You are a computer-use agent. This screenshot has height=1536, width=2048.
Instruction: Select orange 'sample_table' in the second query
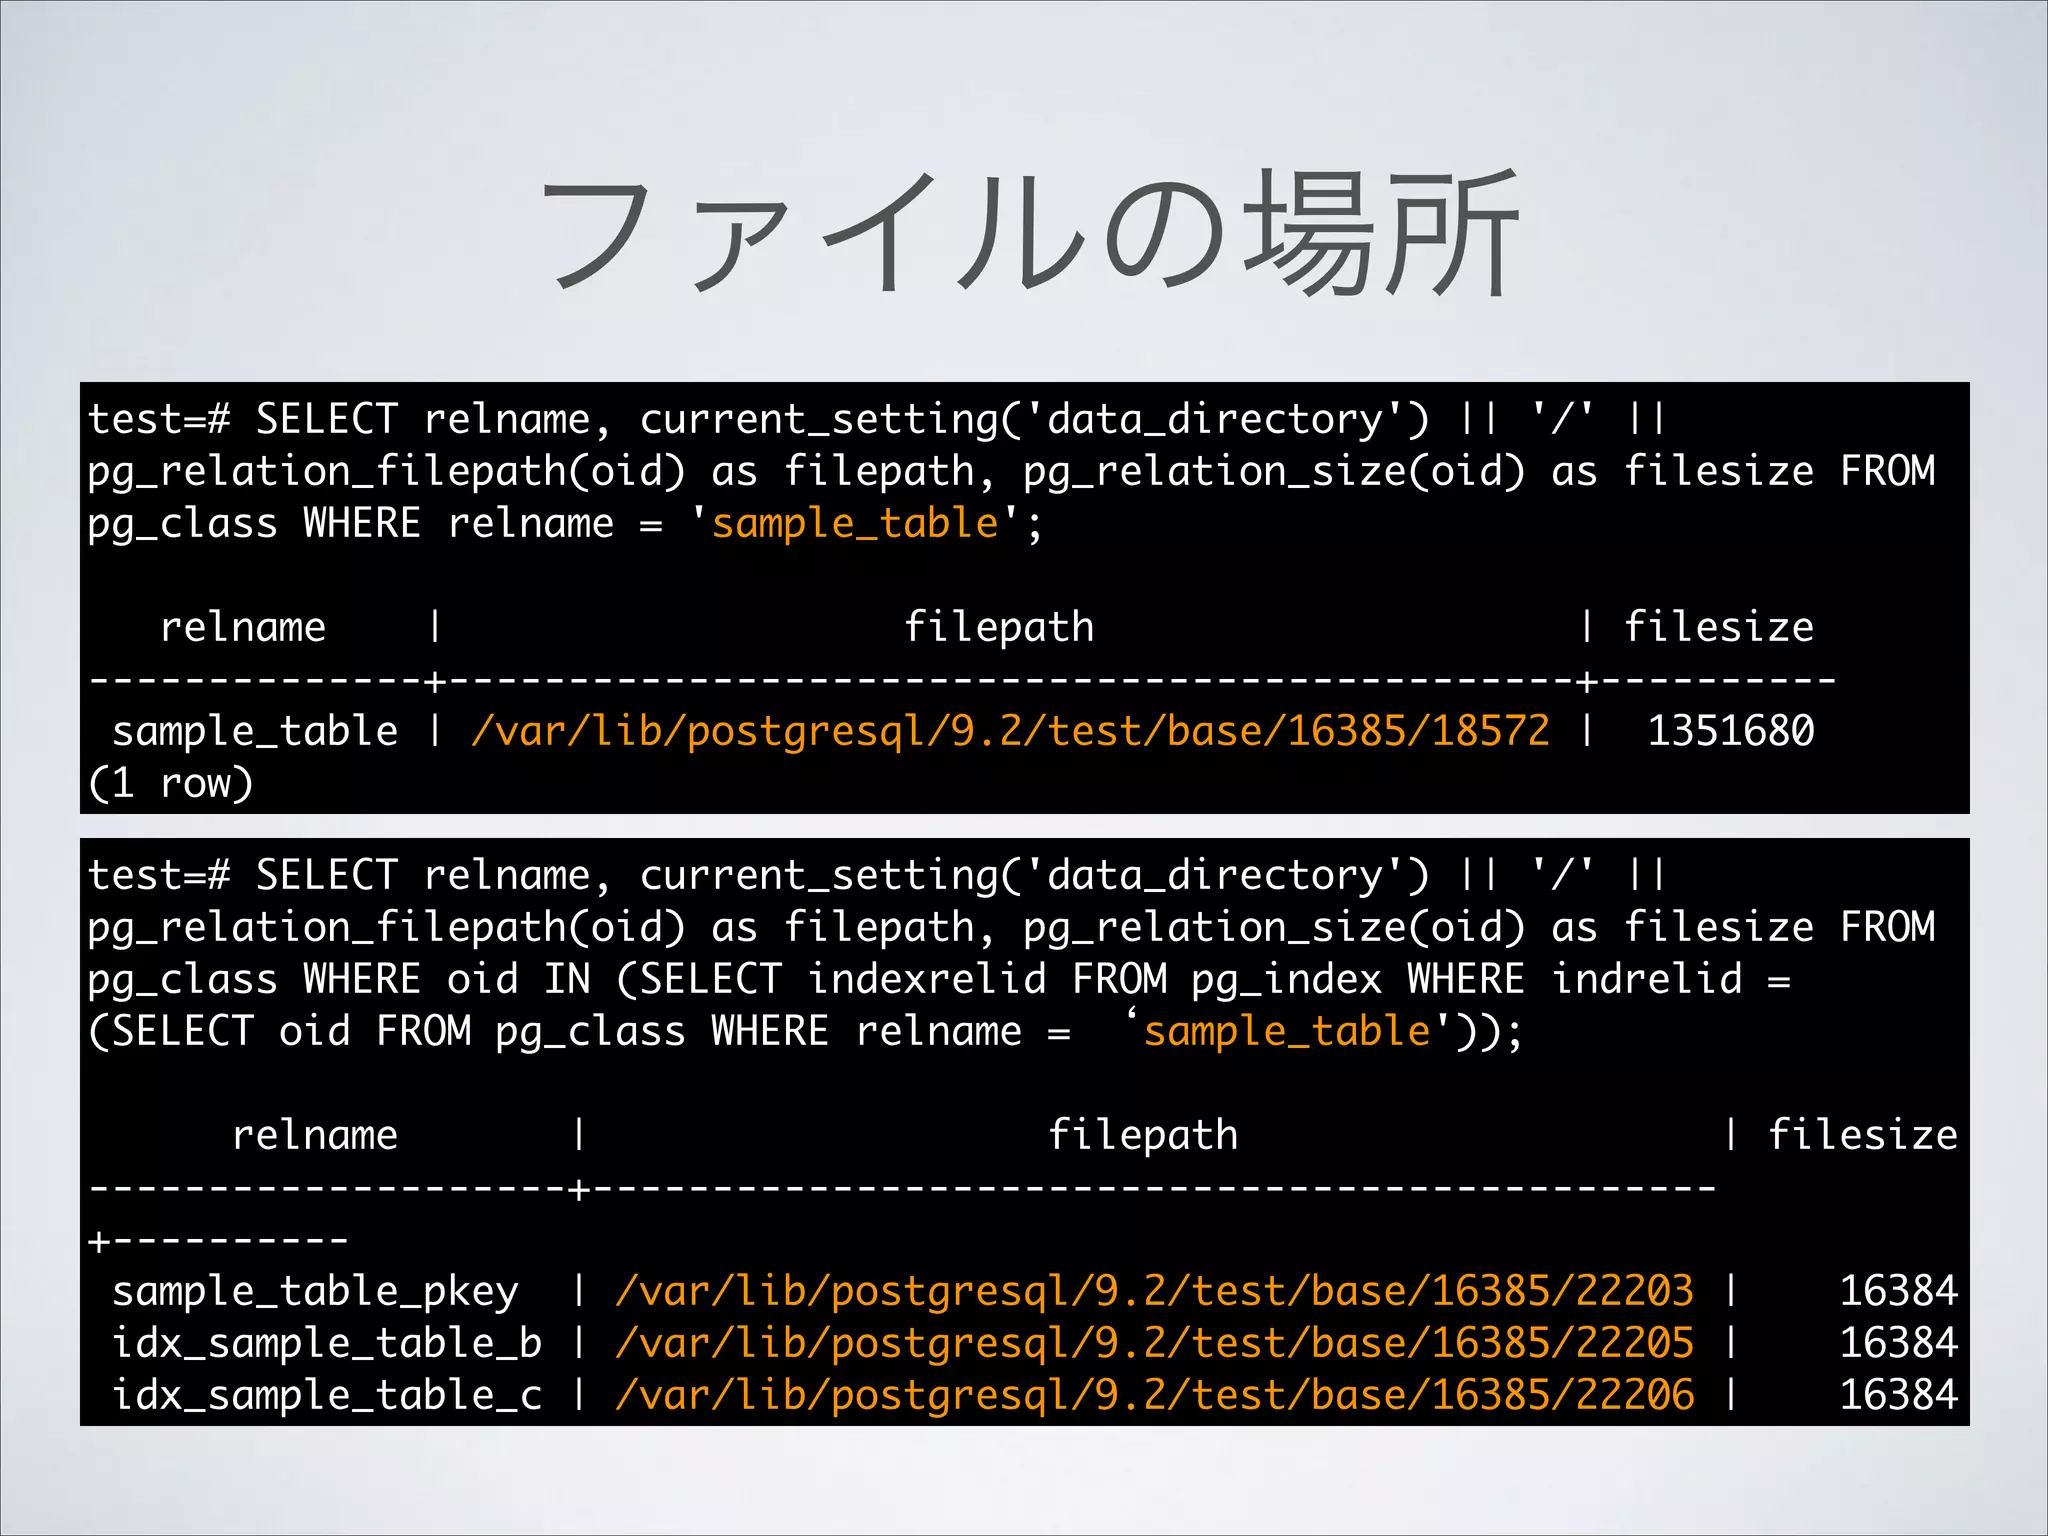1287,1031
